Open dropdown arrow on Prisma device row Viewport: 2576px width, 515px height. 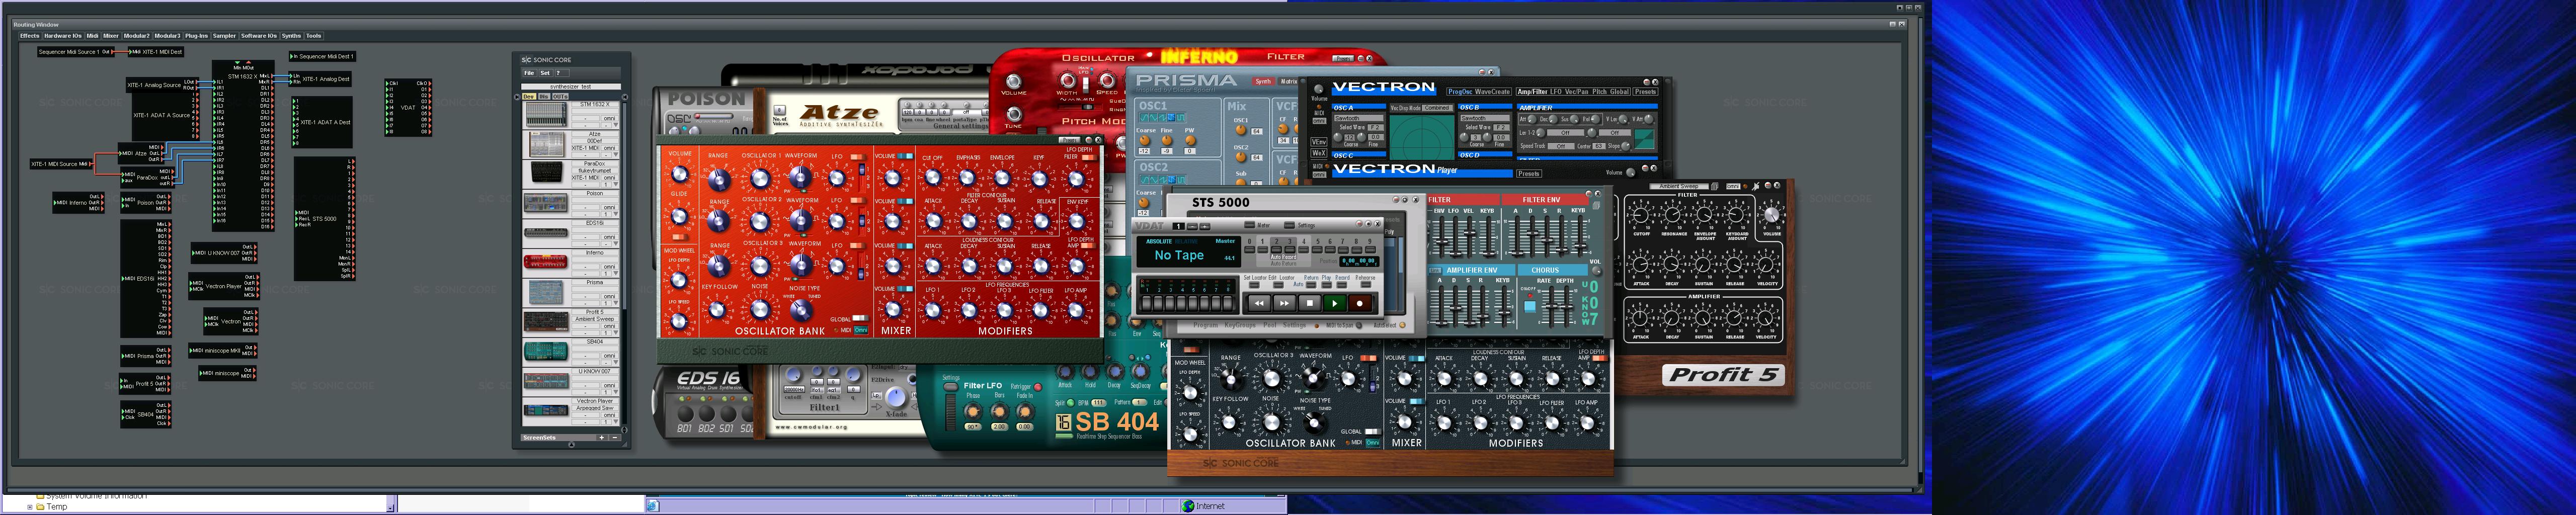tap(616, 303)
